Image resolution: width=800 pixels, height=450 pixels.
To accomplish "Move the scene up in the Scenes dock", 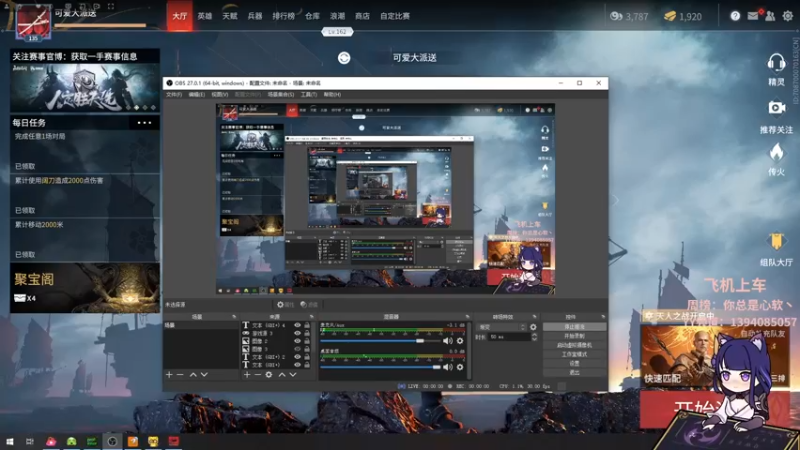I will point(193,374).
